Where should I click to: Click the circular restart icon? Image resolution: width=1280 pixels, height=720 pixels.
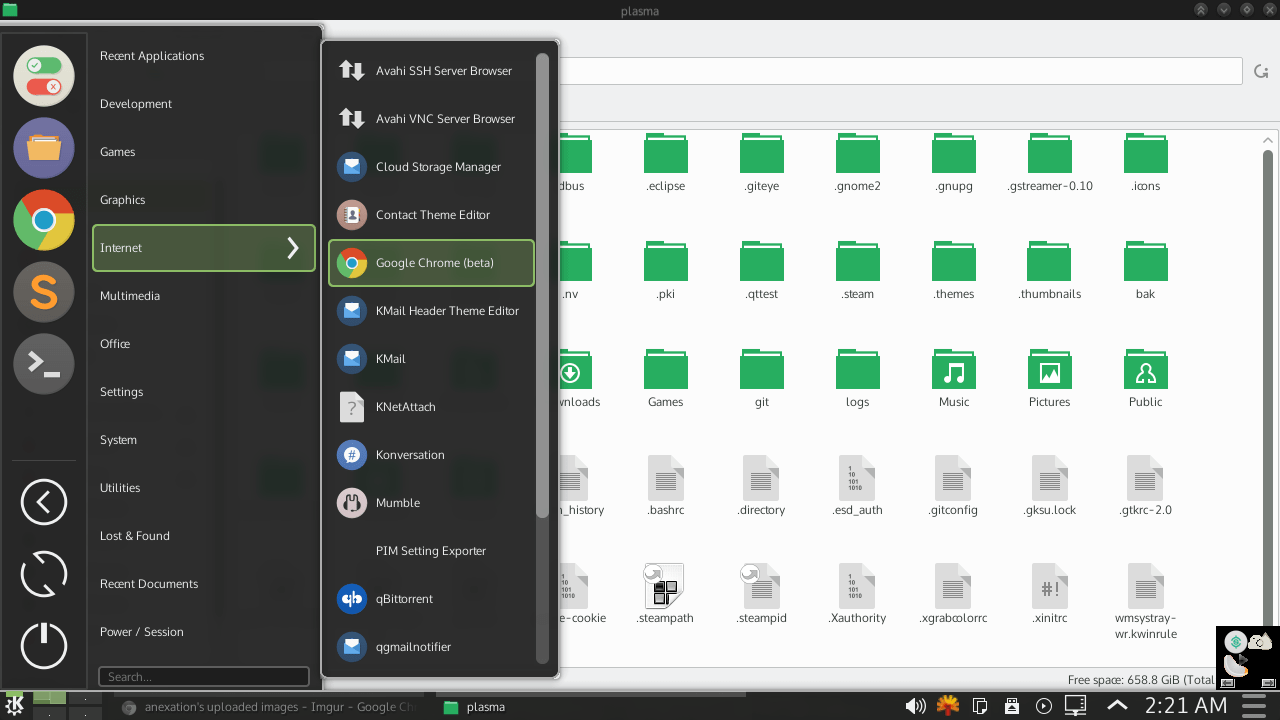click(44, 574)
